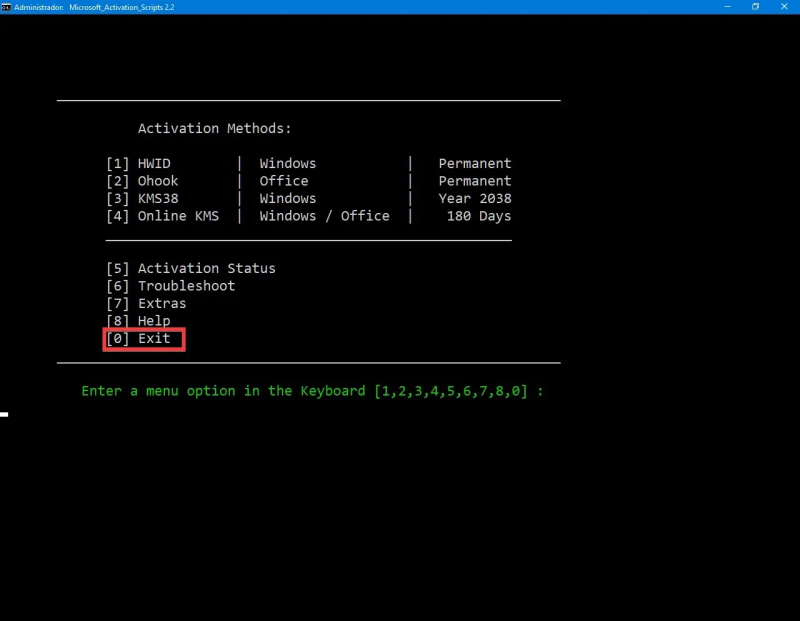The height and width of the screenshot is (621, 800).
Task: Click 'Office' in the Ohook row
Action: [x=284, y=181]
